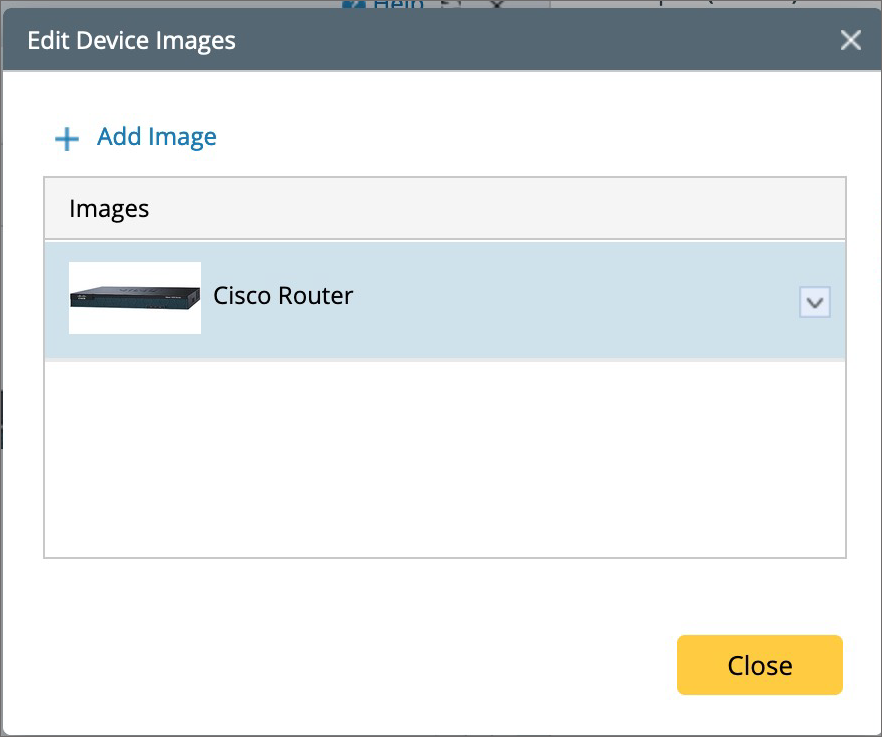This screenshot has height=737, width=882.
Task: Click the Add Image link text
Action: pos(156,137)
